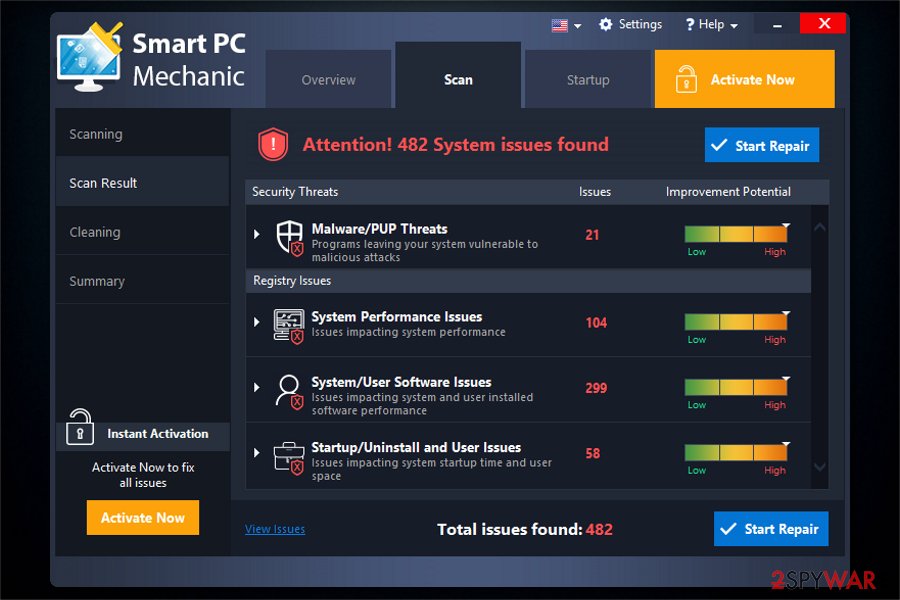Click the Registry Issues section header

tap(528, 281)
